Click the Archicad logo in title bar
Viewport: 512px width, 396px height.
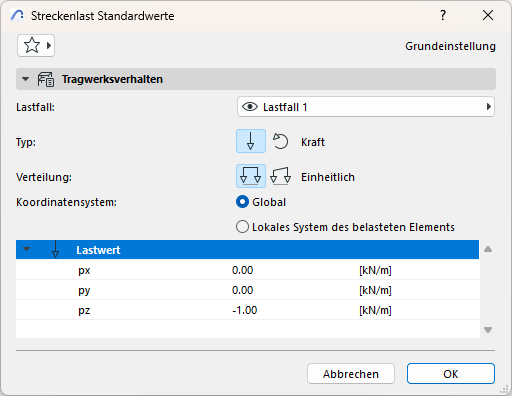click(17, 15)
